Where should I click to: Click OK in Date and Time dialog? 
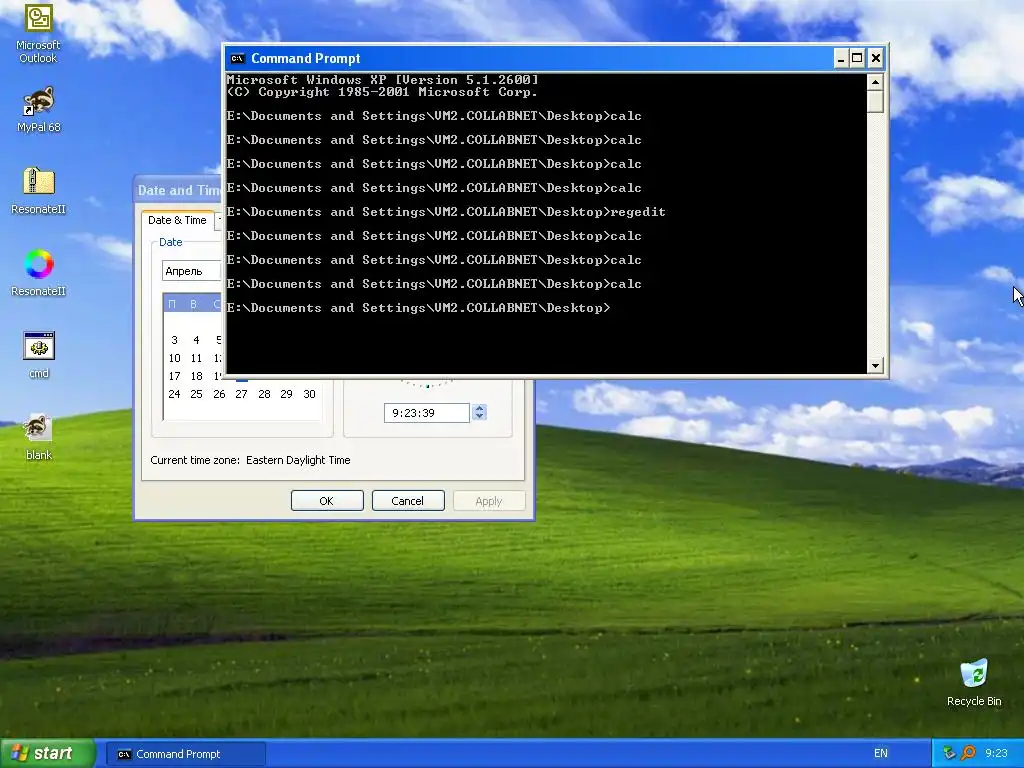coord(327,501)
